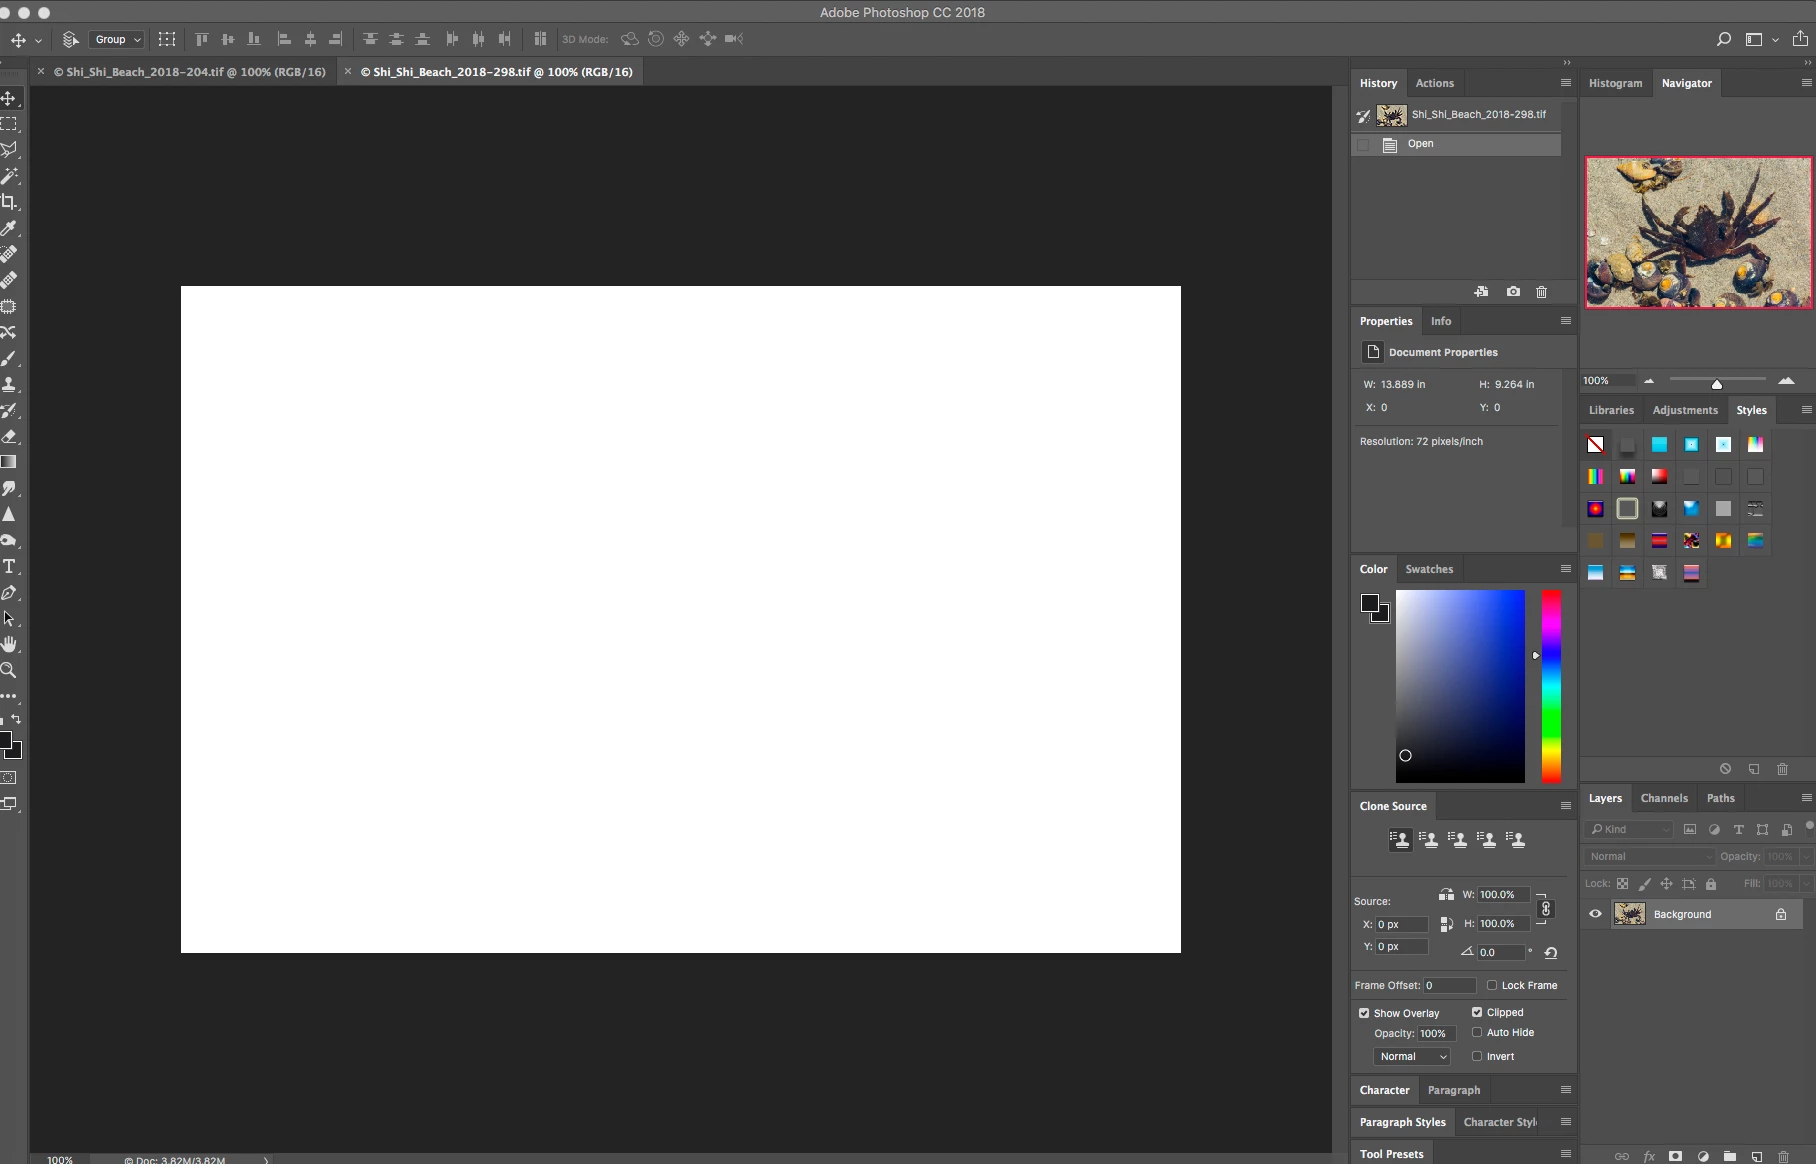
Task: Switch to the Actions tab
Action: coord(1434,83)
